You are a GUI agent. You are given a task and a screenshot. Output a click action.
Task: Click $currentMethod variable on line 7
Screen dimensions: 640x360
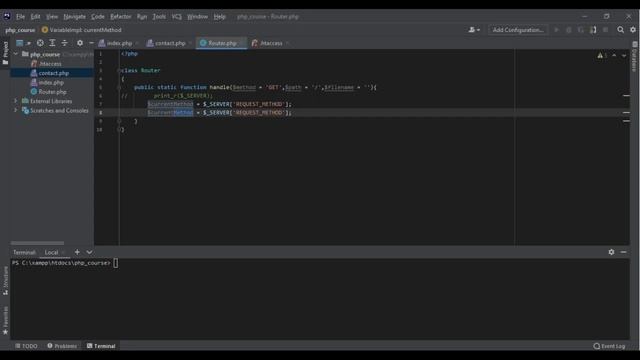pos(170,104)
